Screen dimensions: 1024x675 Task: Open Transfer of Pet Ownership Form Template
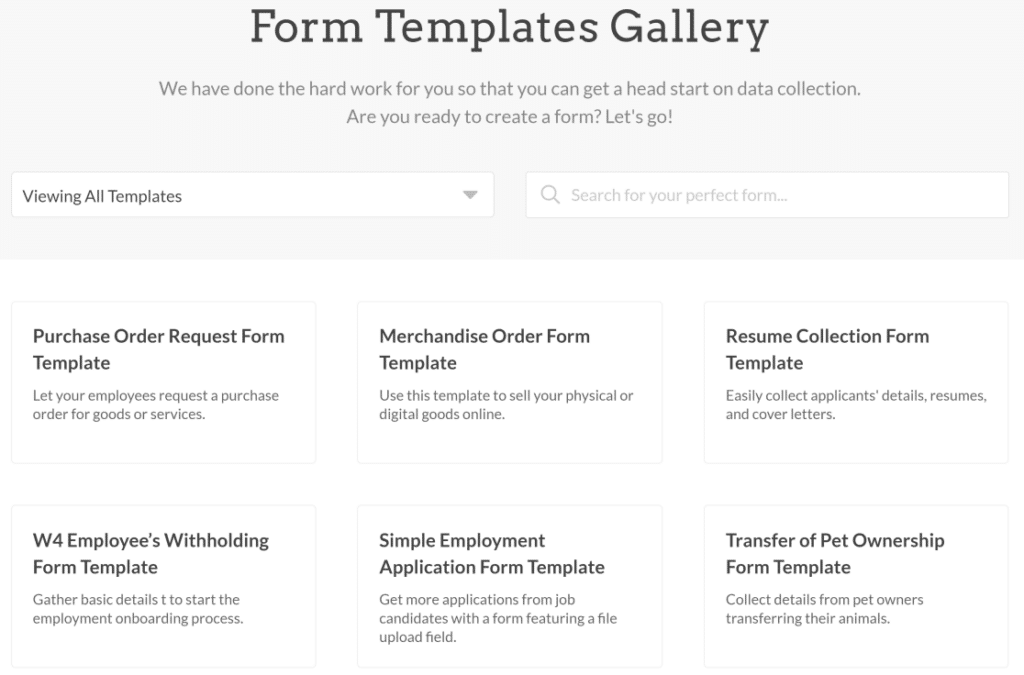(x=834, y=553)
